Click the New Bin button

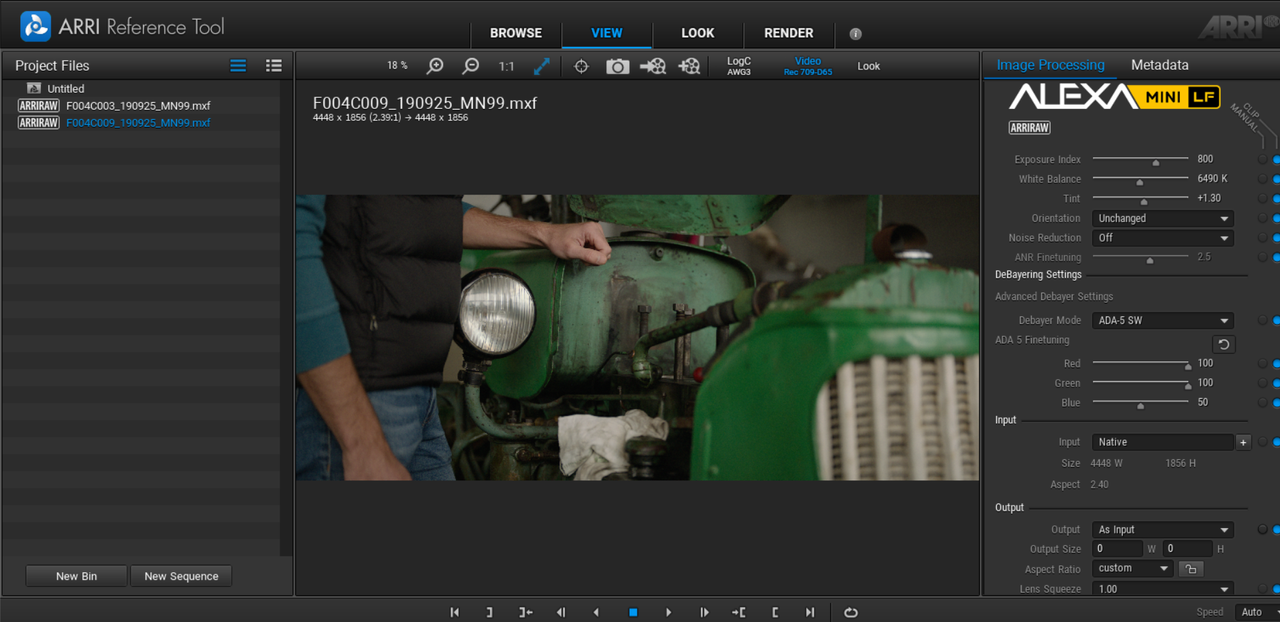pyautogui.click(x=76, y=576)
